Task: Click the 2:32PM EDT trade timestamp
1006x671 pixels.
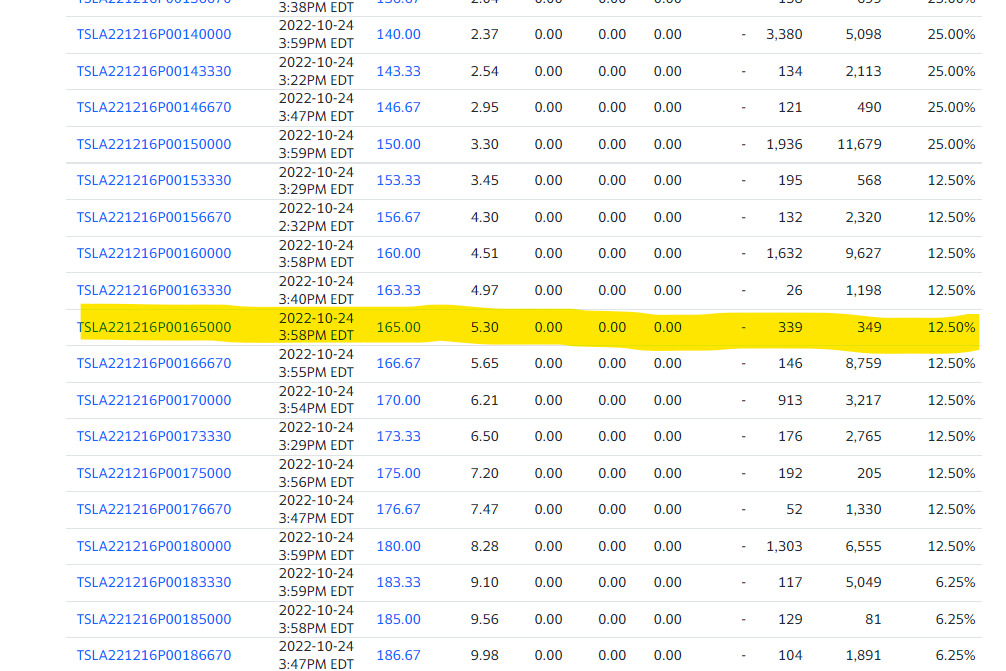Action: [316, 226]
